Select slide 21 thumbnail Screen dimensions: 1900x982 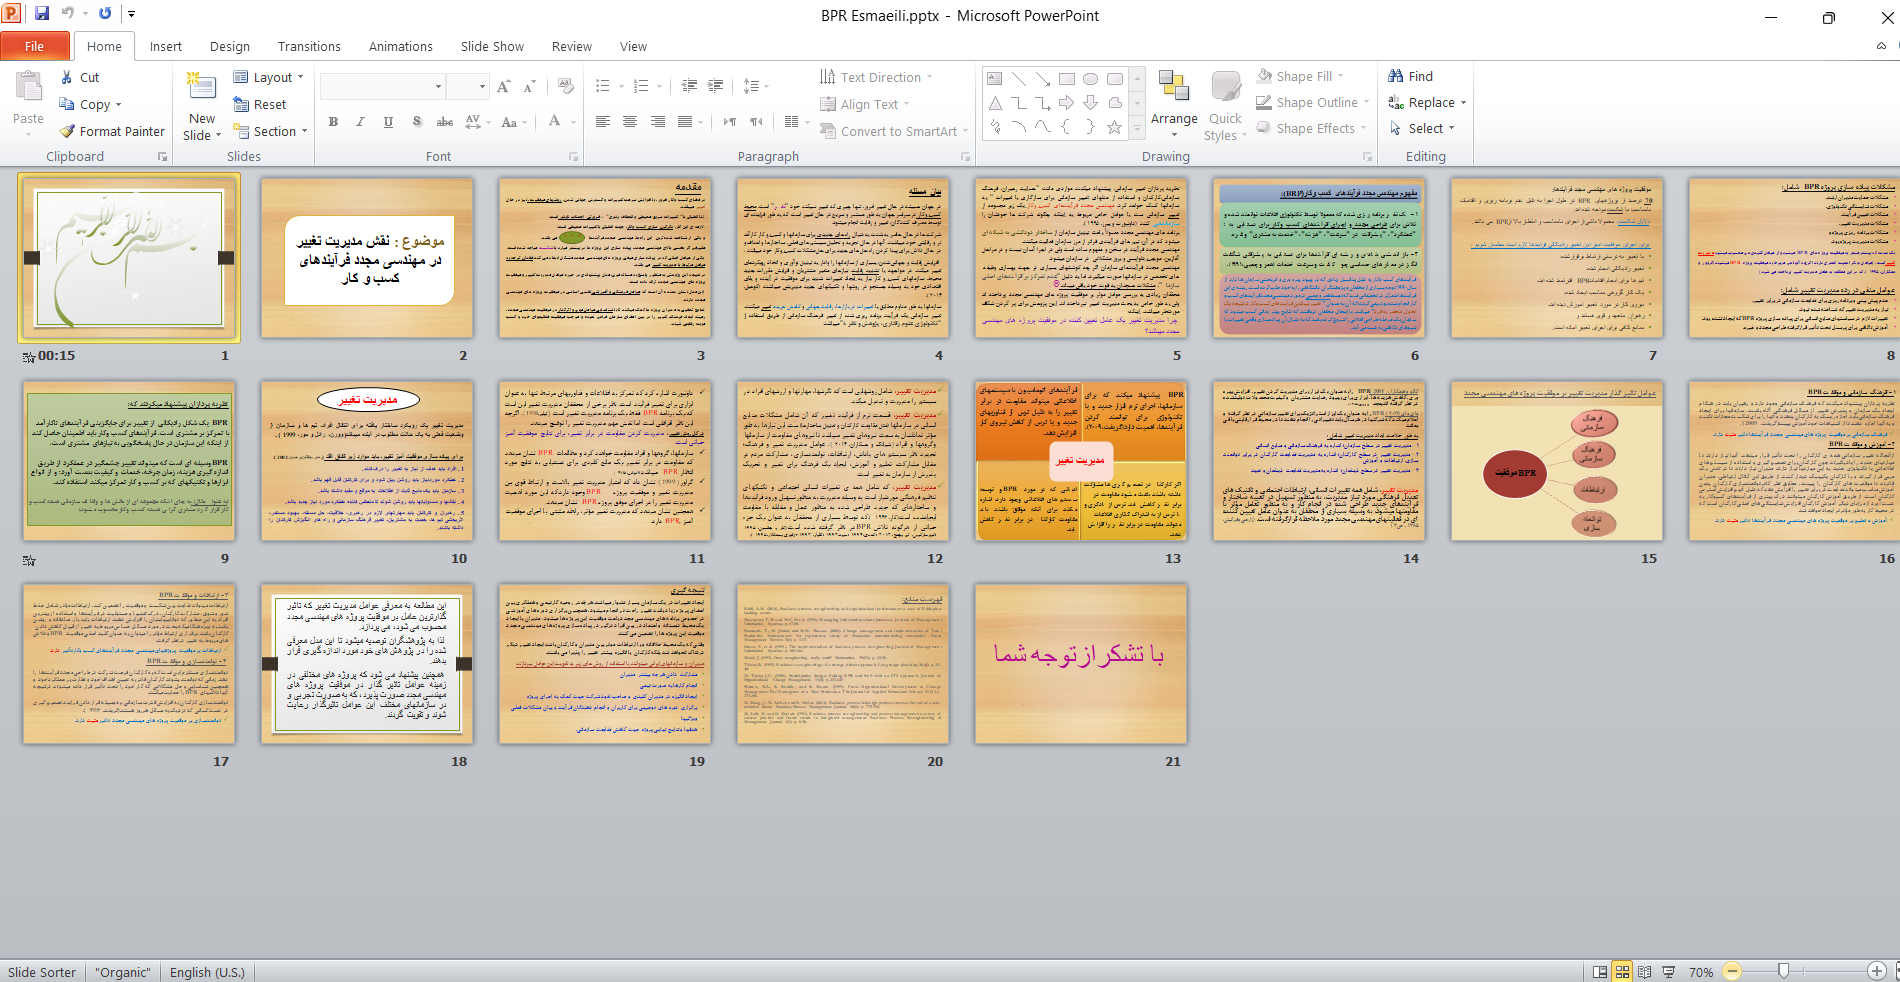(1080, 664)
